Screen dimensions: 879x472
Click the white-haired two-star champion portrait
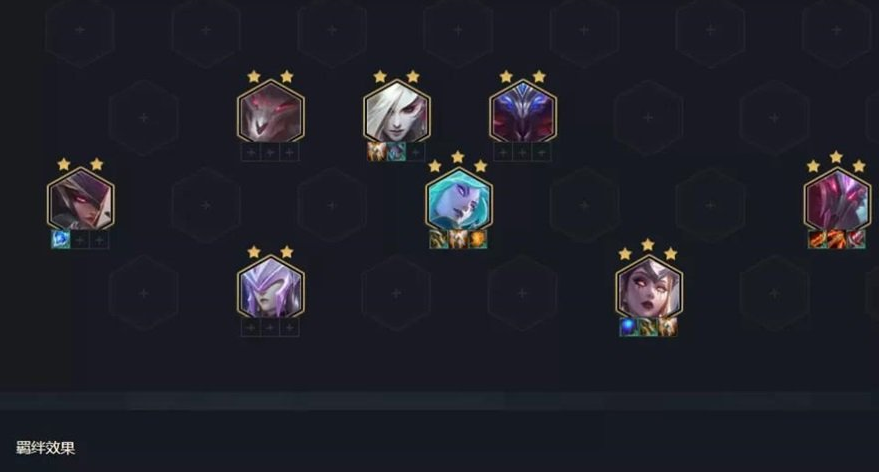click(396, 111)
